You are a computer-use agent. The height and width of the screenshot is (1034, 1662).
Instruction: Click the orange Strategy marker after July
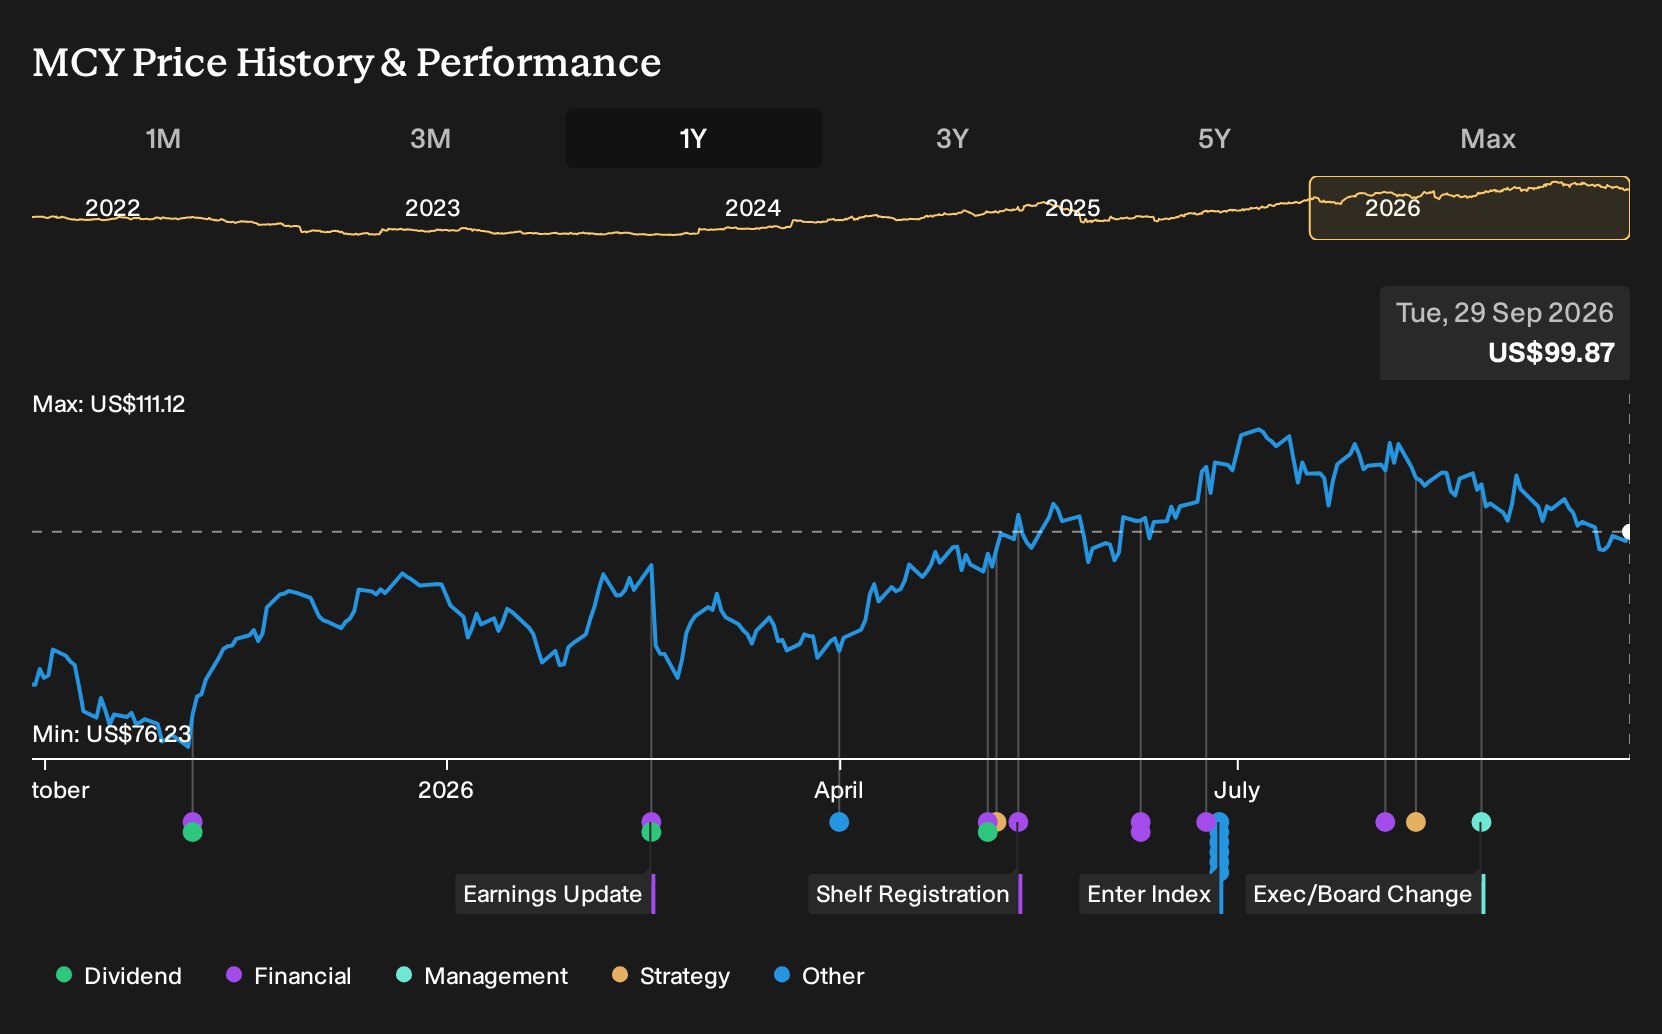point(1416,822)
